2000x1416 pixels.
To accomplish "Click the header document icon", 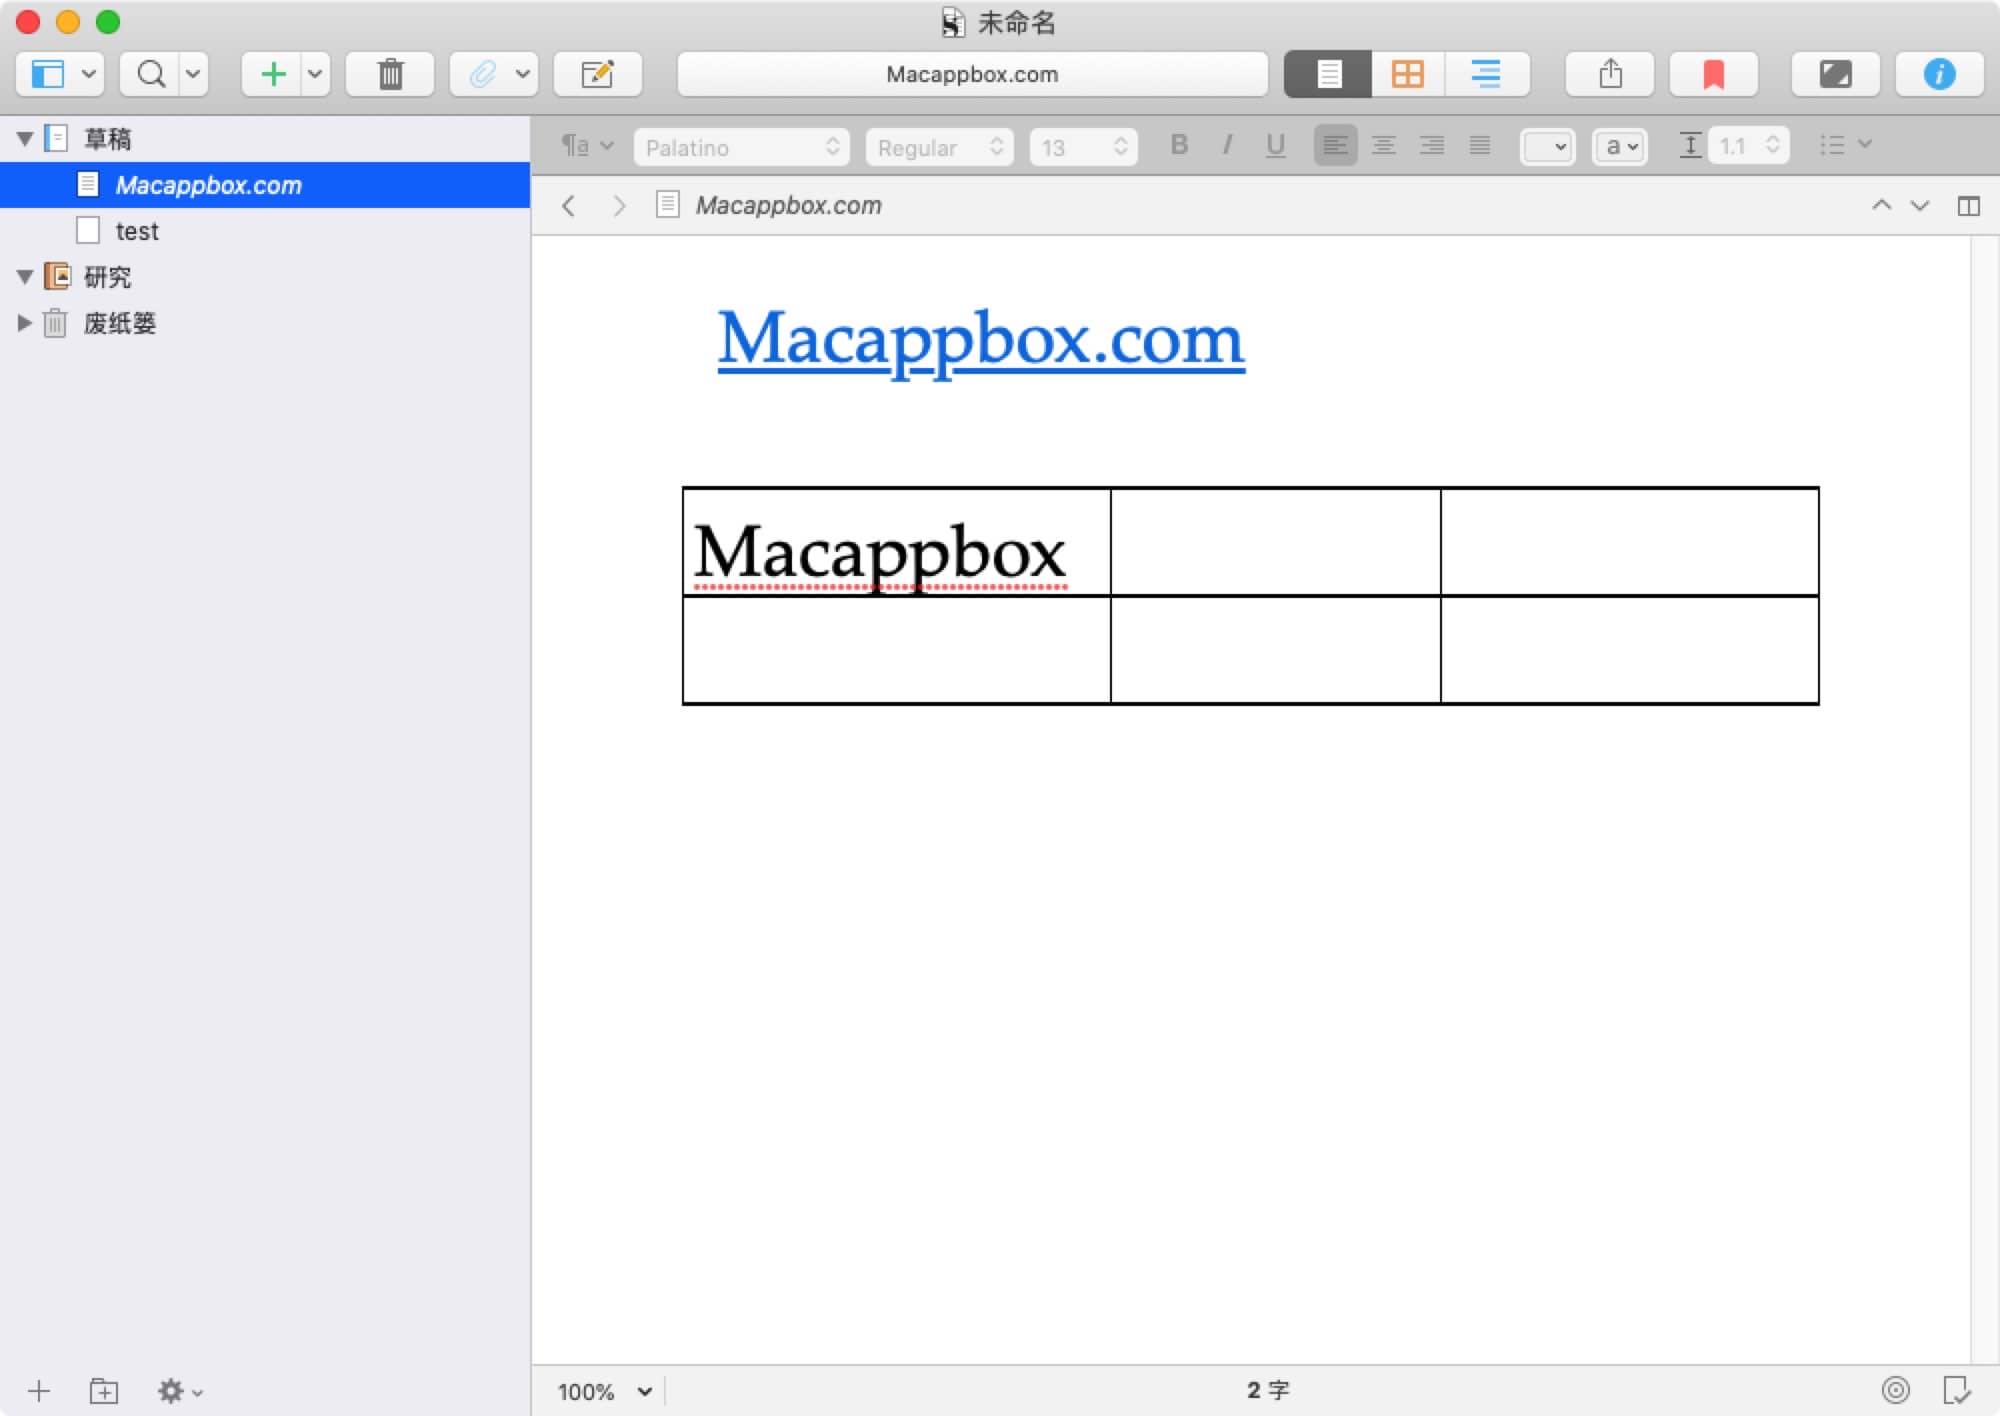I will pyautogui.click(x=668, y=205).
